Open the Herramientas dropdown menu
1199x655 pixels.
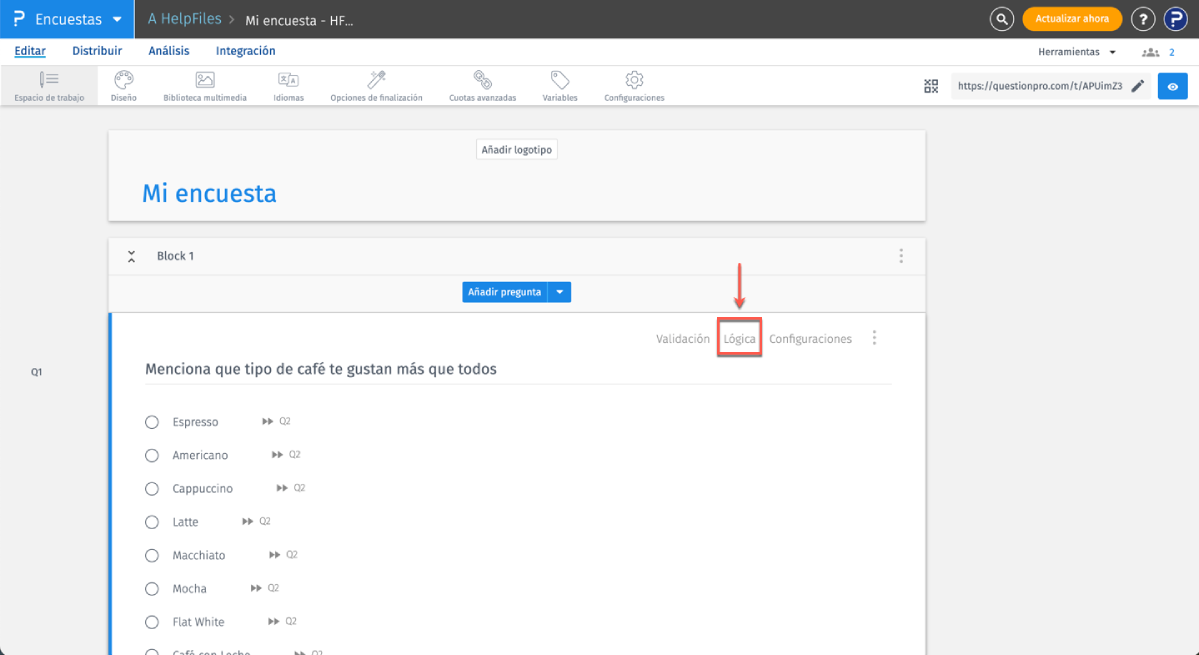1077,52
